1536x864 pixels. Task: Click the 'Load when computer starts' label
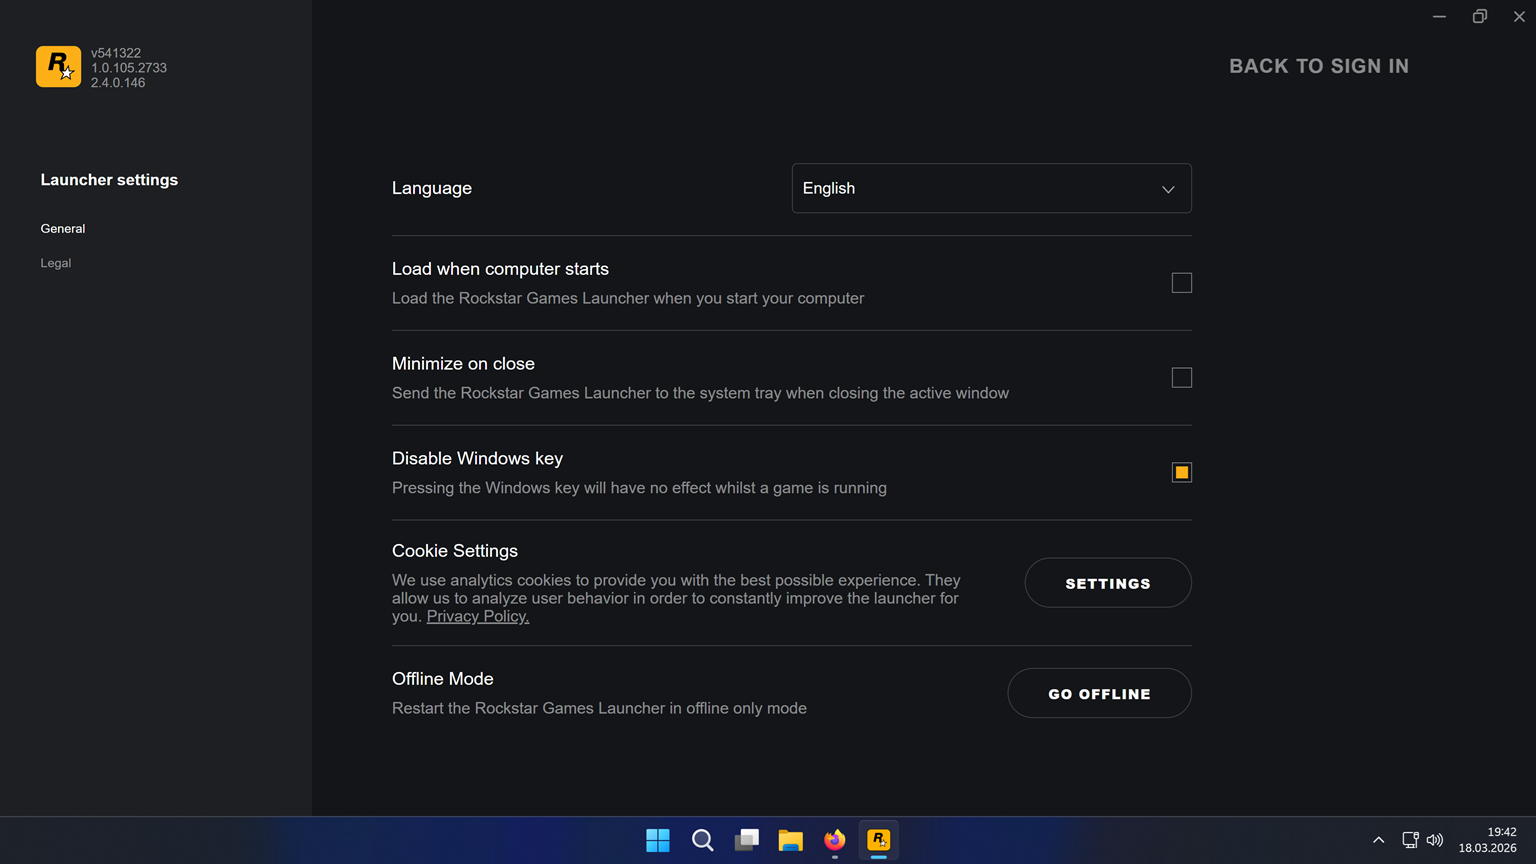click(500, 269)
